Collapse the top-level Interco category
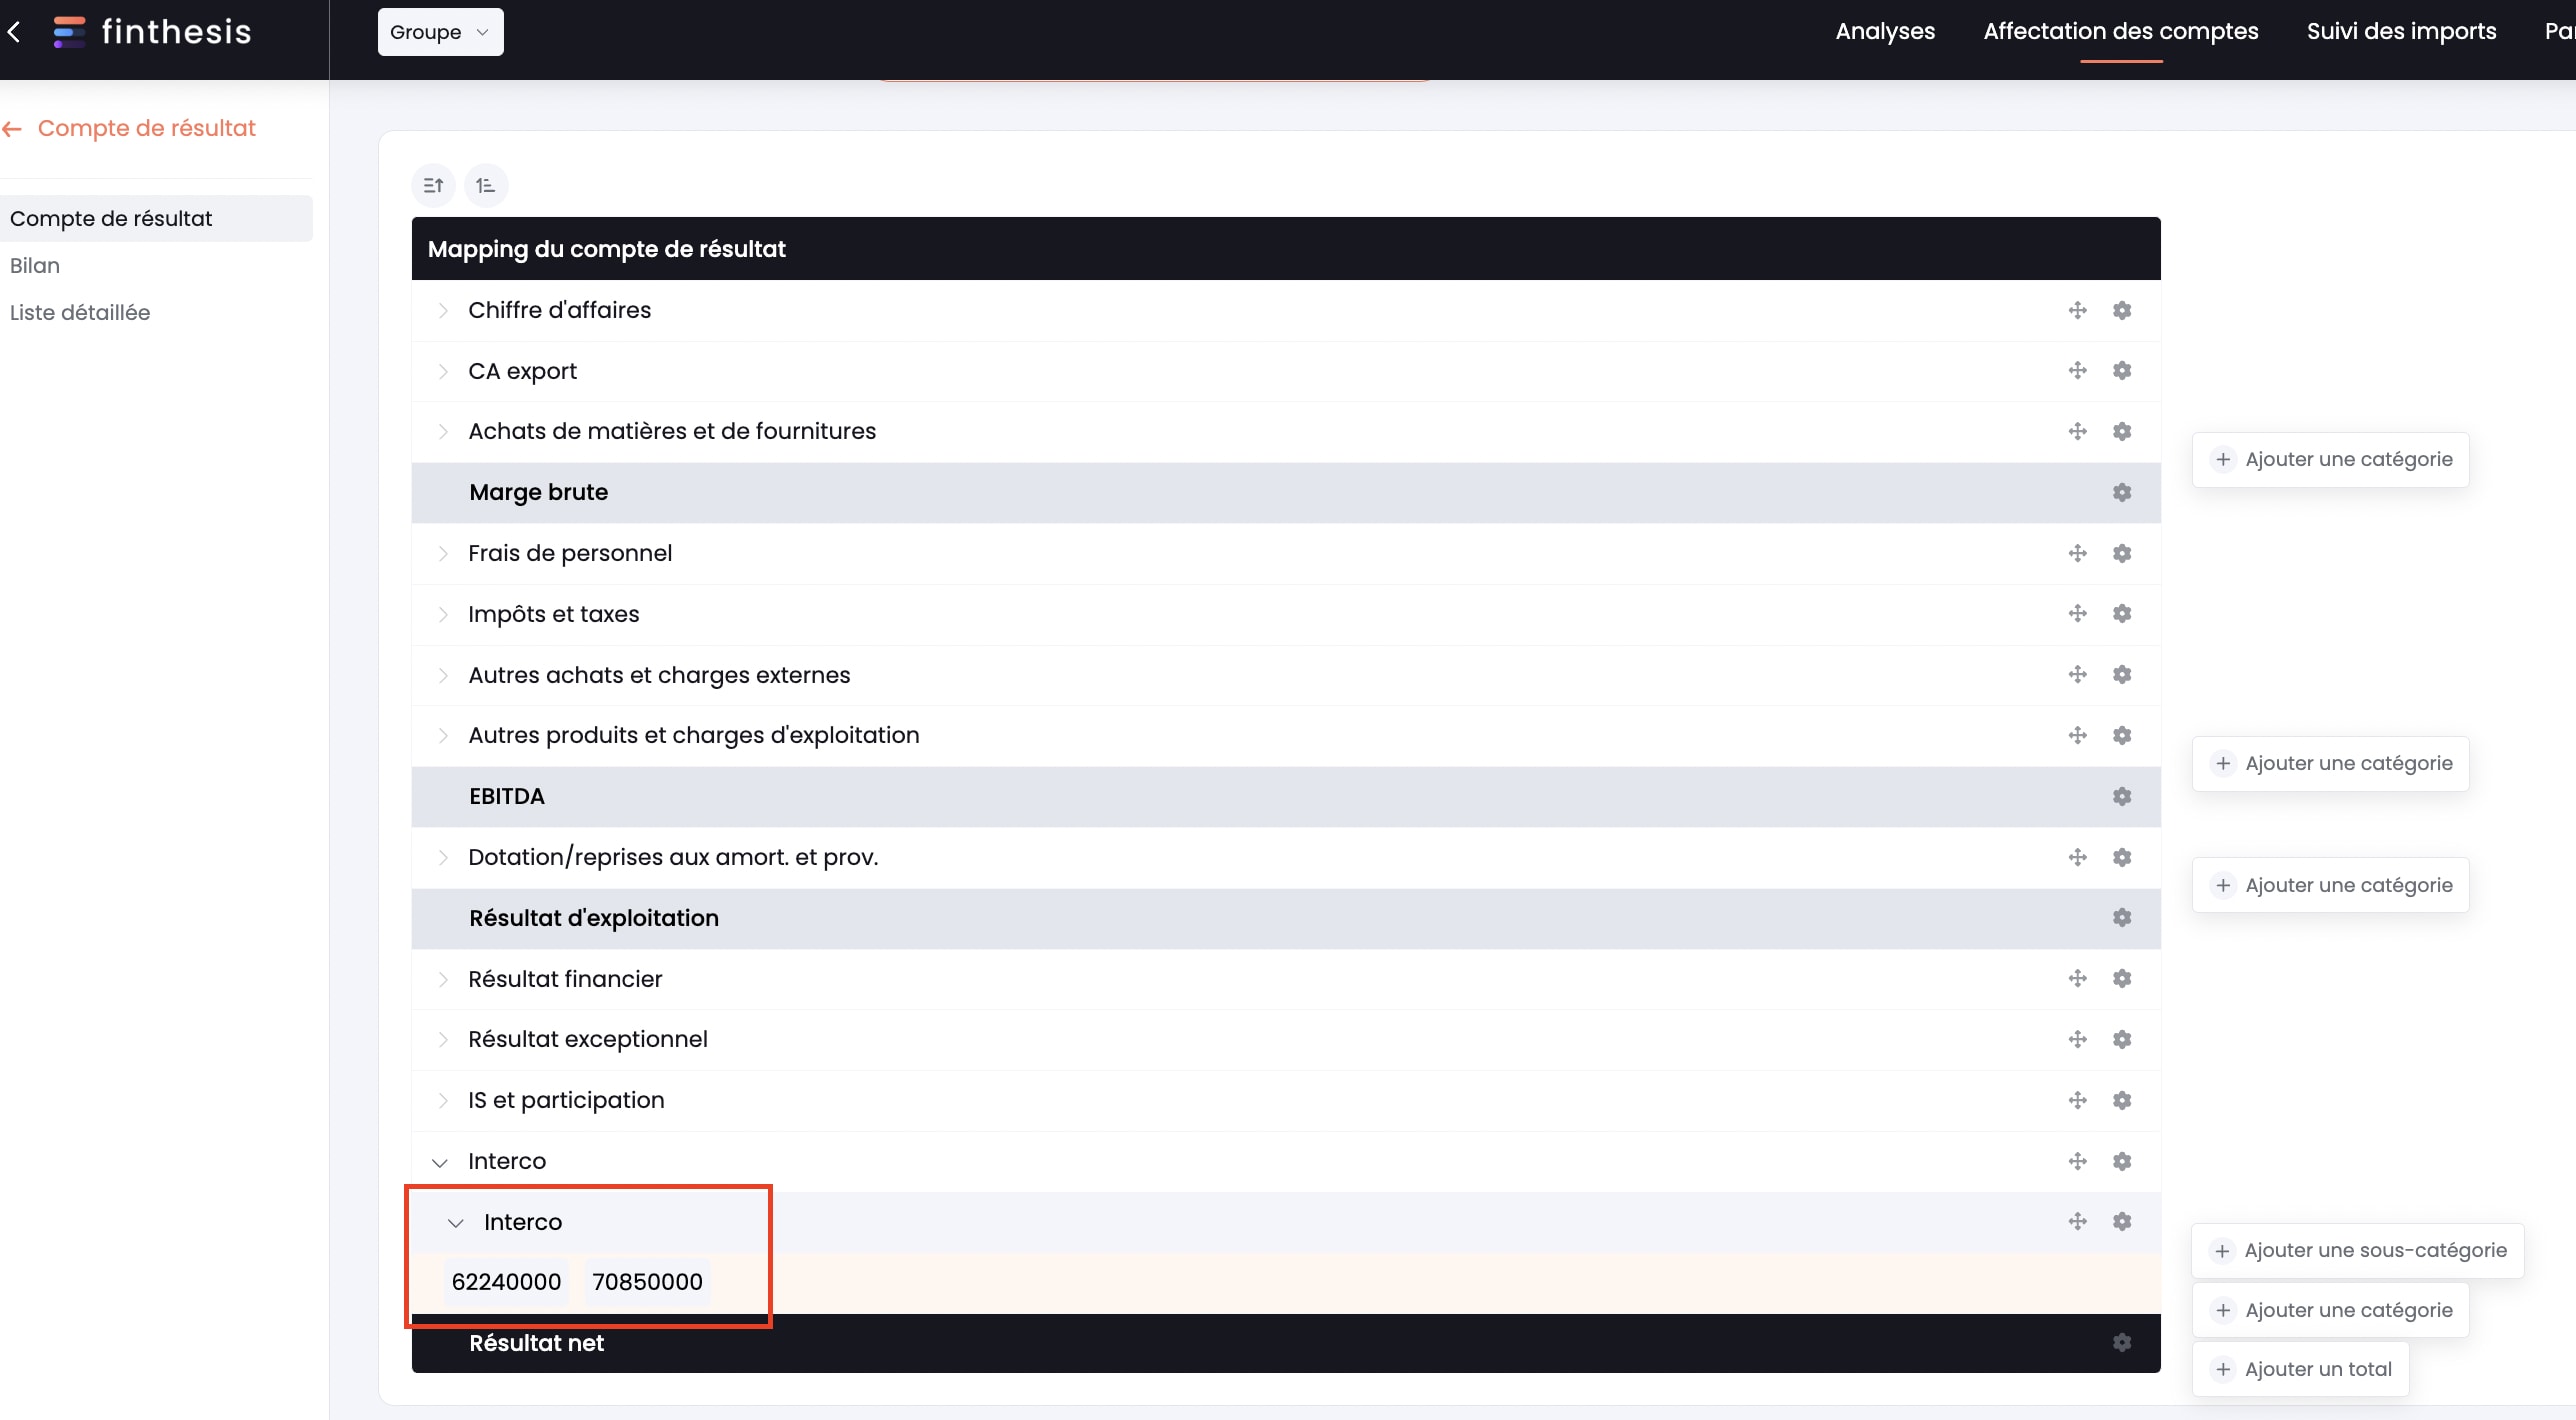Screen dimensions: 2576x1420 (440, 1162)
